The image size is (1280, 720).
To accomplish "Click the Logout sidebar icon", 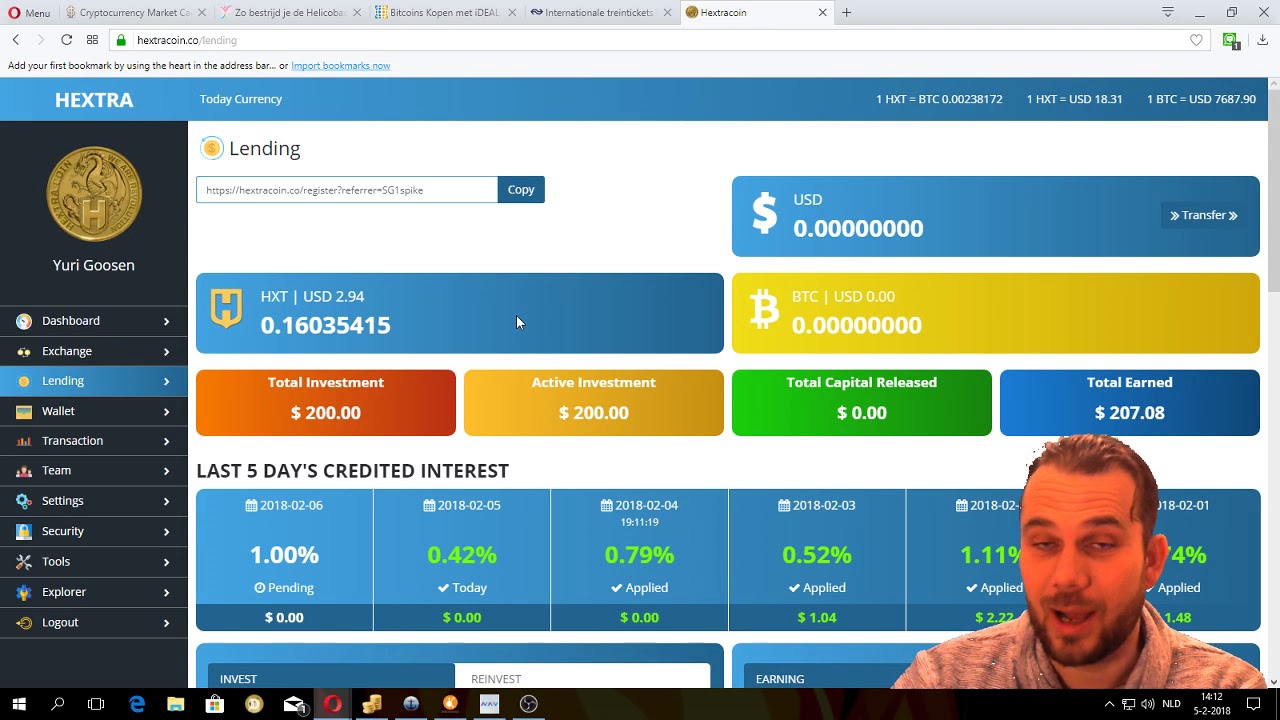I will tap(24, 622).
